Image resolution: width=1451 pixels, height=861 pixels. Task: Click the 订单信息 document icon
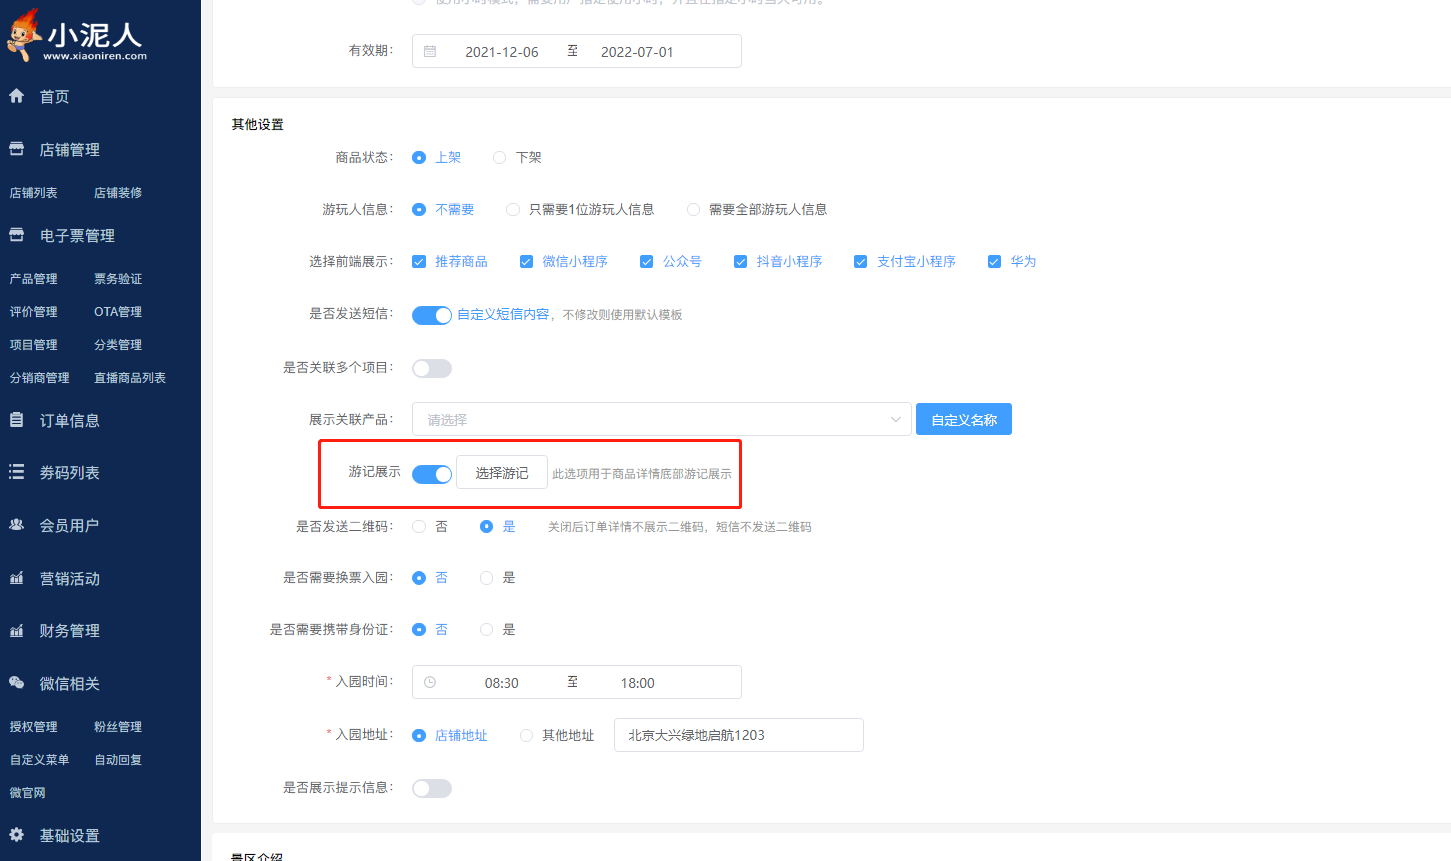[17, 420]
